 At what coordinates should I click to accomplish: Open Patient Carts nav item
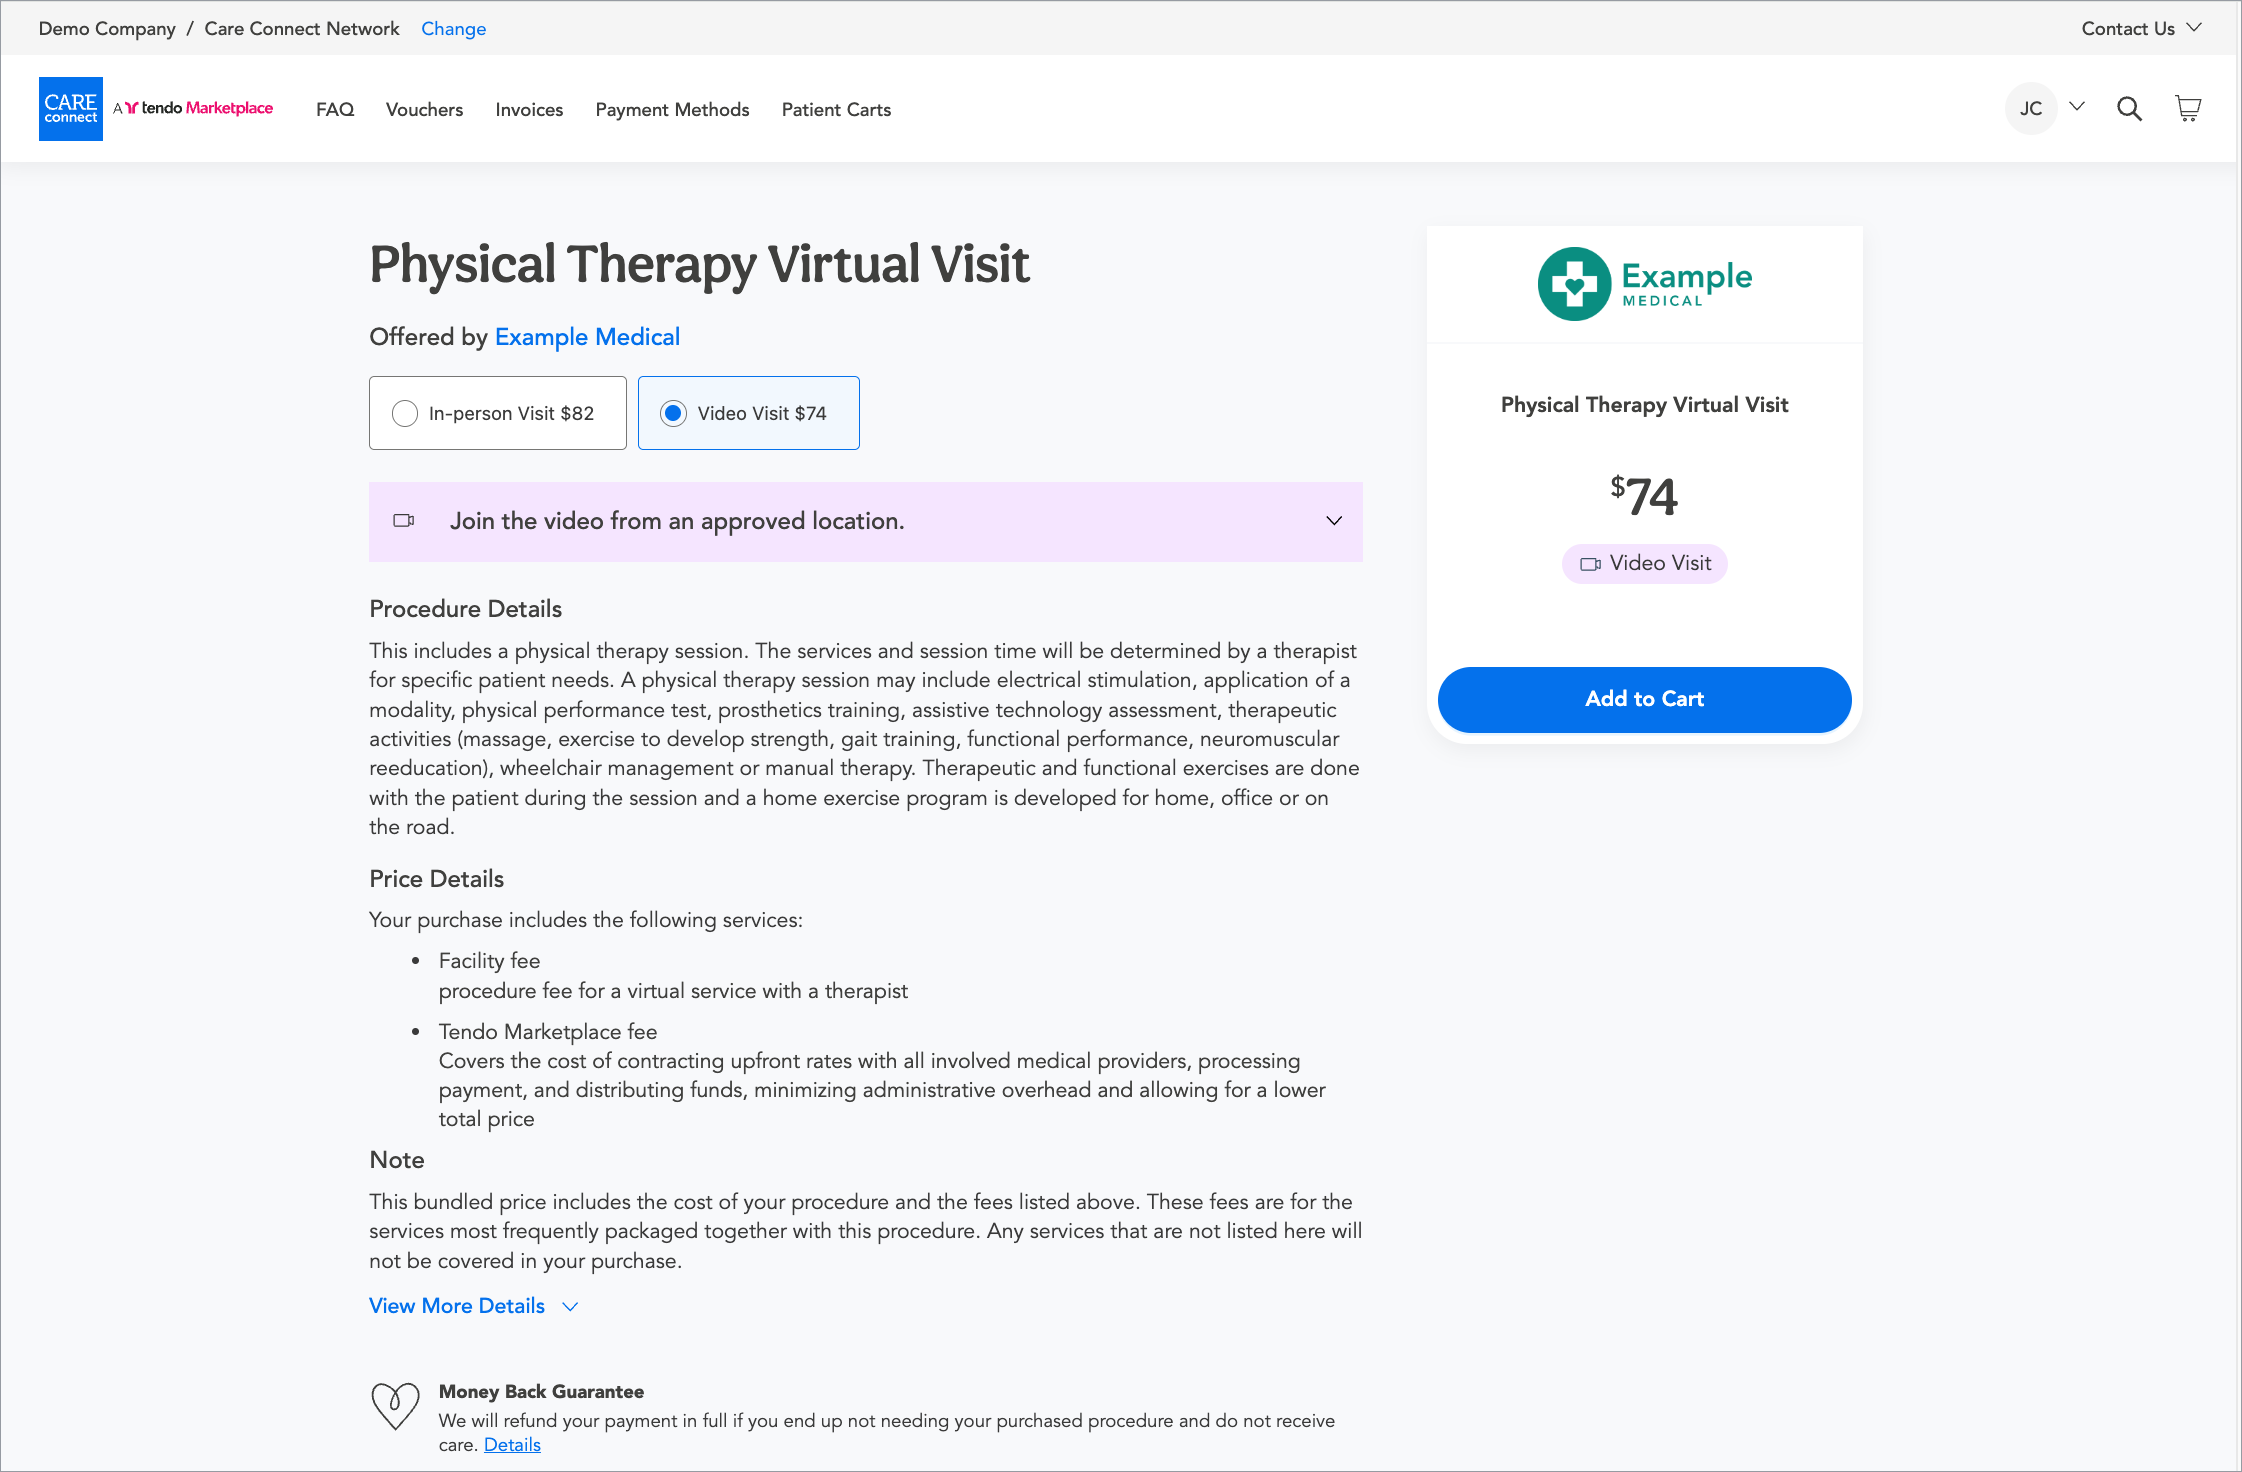pyautogui.click(x=836, y=110)
